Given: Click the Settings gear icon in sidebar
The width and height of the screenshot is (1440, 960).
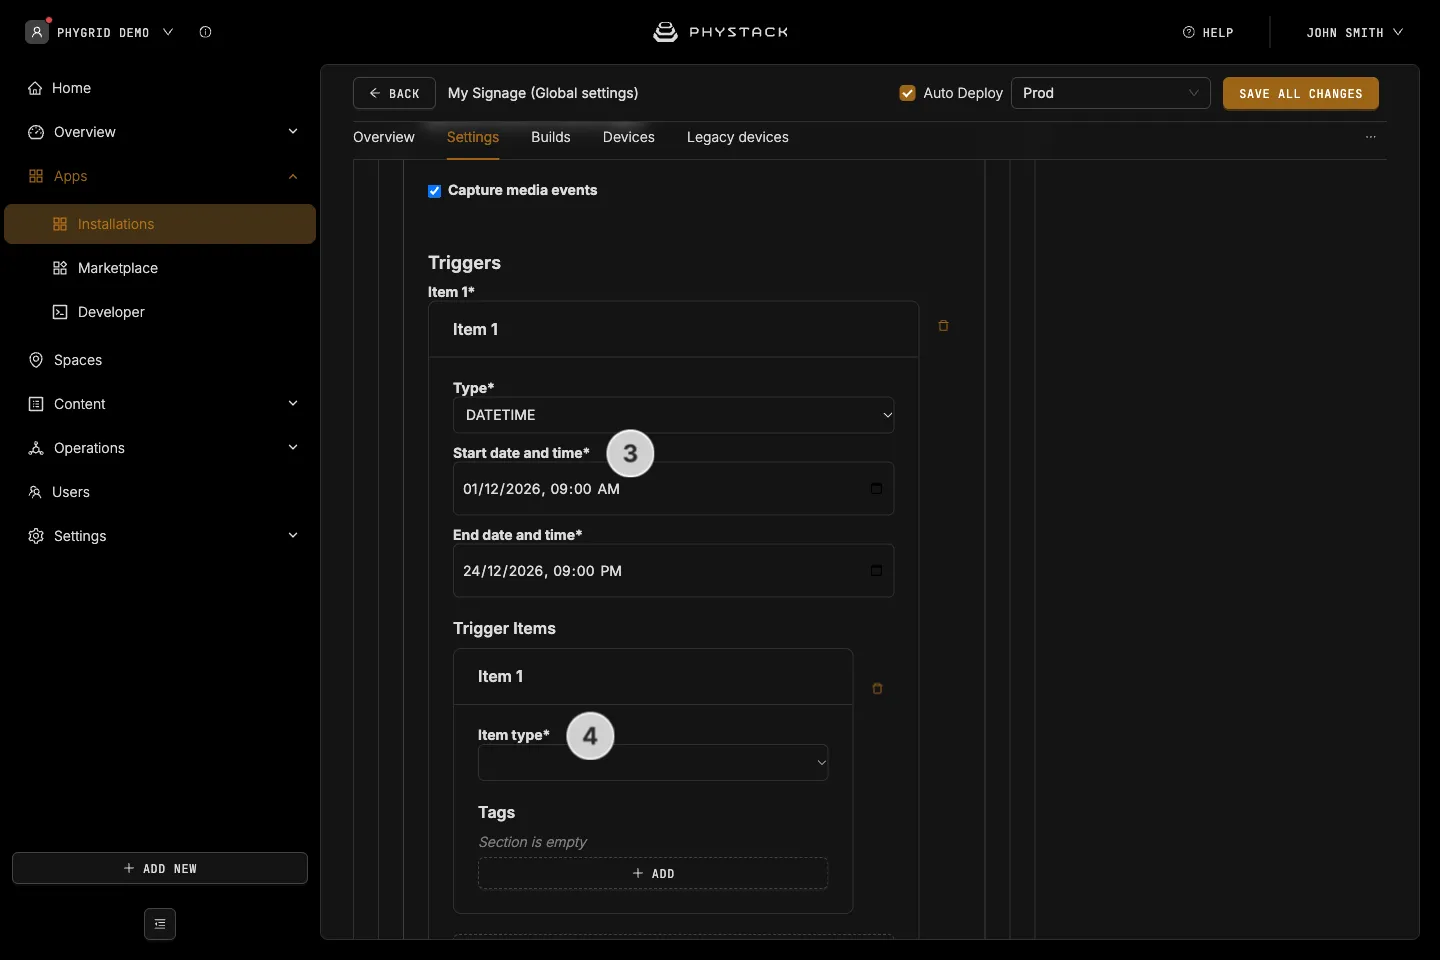Looking at the screenshot, I should 36,536.
